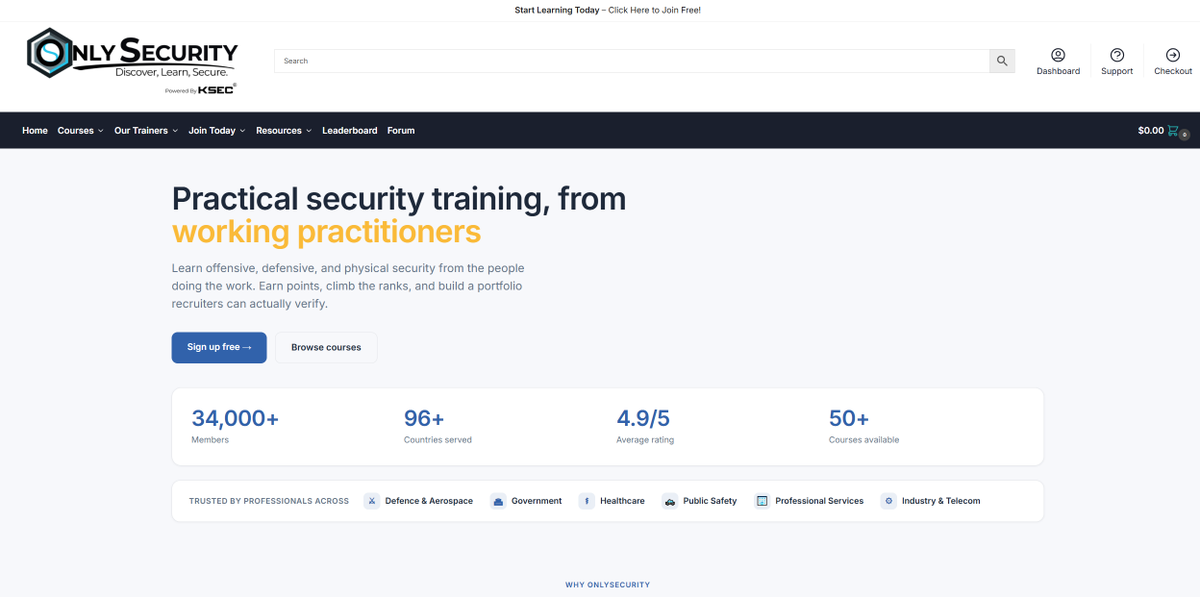1200x597 pixels.
Task: Expand the Resources dropdown menu
Action: tap(284, 131)
